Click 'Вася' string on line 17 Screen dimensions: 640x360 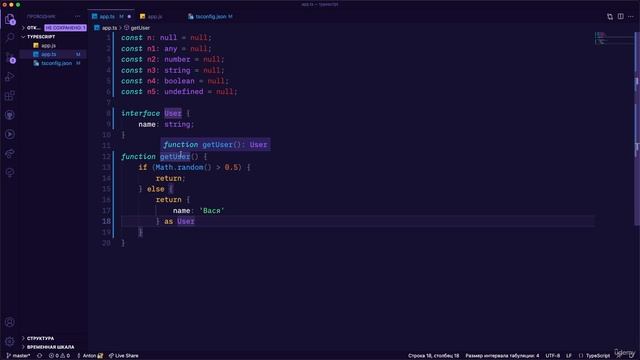(x=211, y=211)
